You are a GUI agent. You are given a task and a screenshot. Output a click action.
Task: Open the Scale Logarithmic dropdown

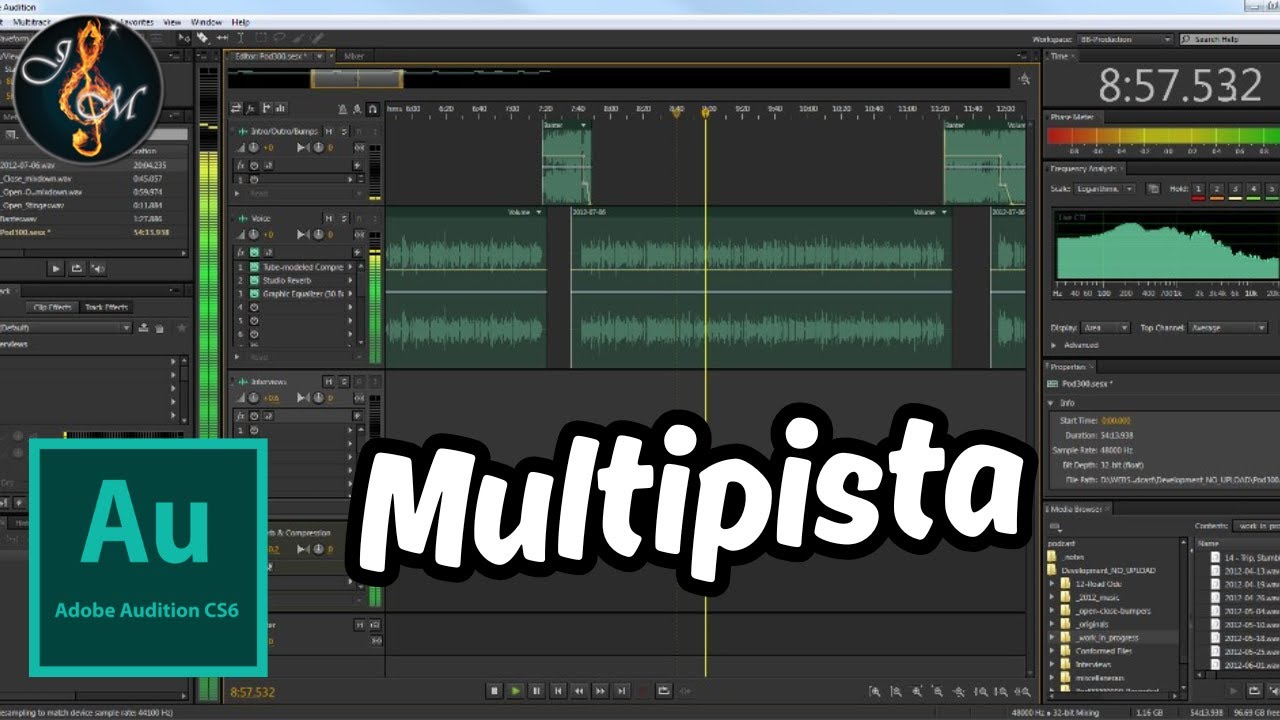pos(1105,188)
